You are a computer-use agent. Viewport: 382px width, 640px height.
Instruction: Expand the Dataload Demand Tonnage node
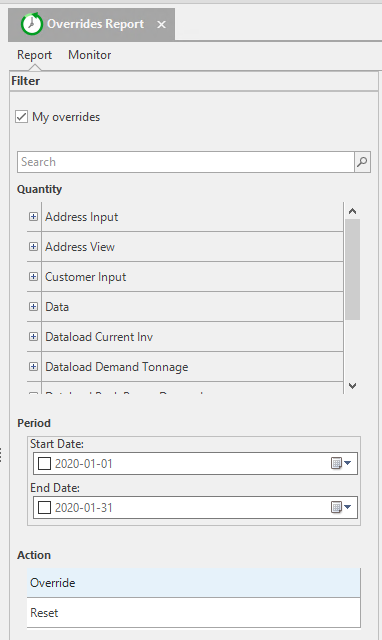point(33,367)
